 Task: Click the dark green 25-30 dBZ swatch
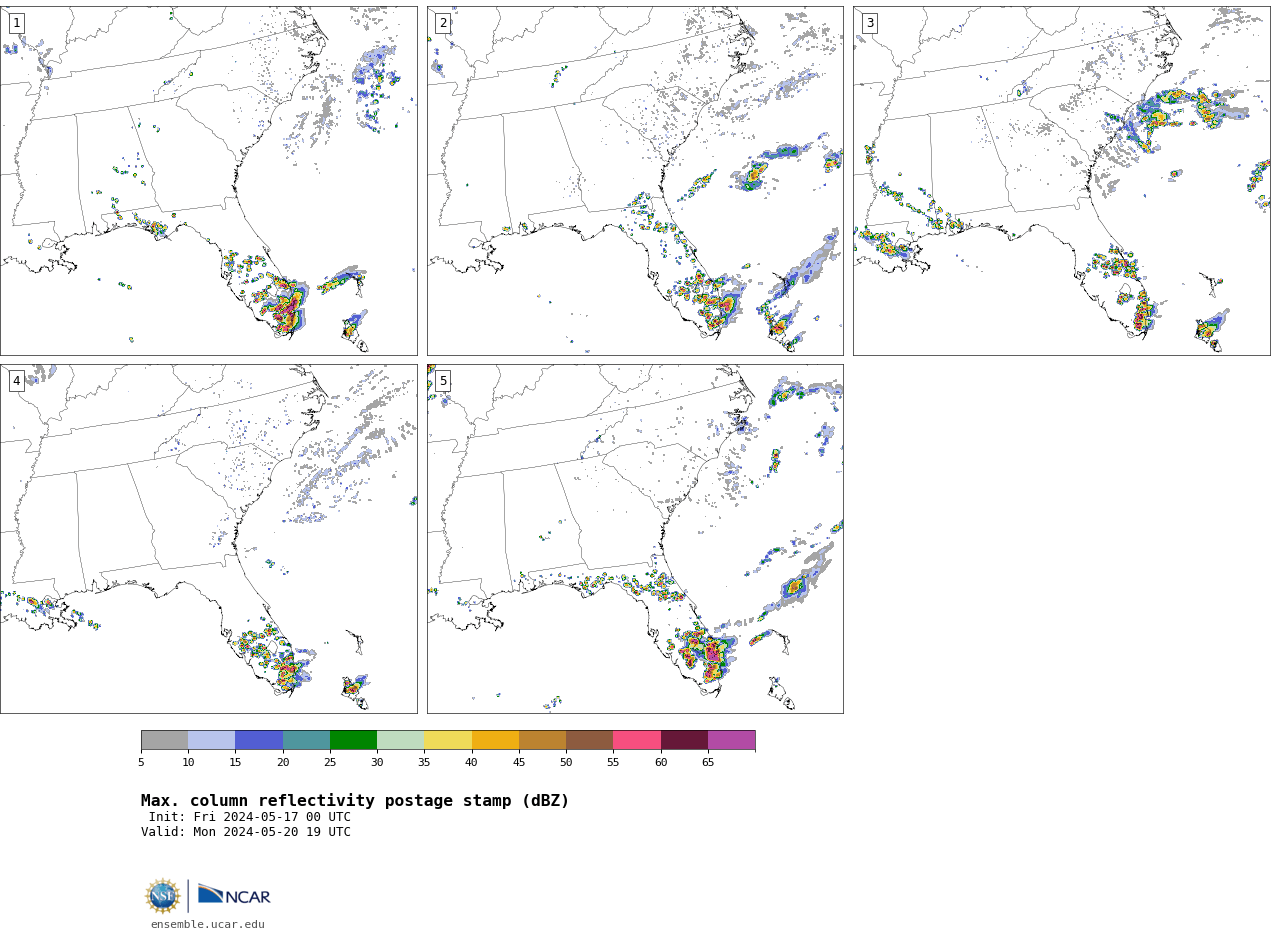[x=353, y=740]
